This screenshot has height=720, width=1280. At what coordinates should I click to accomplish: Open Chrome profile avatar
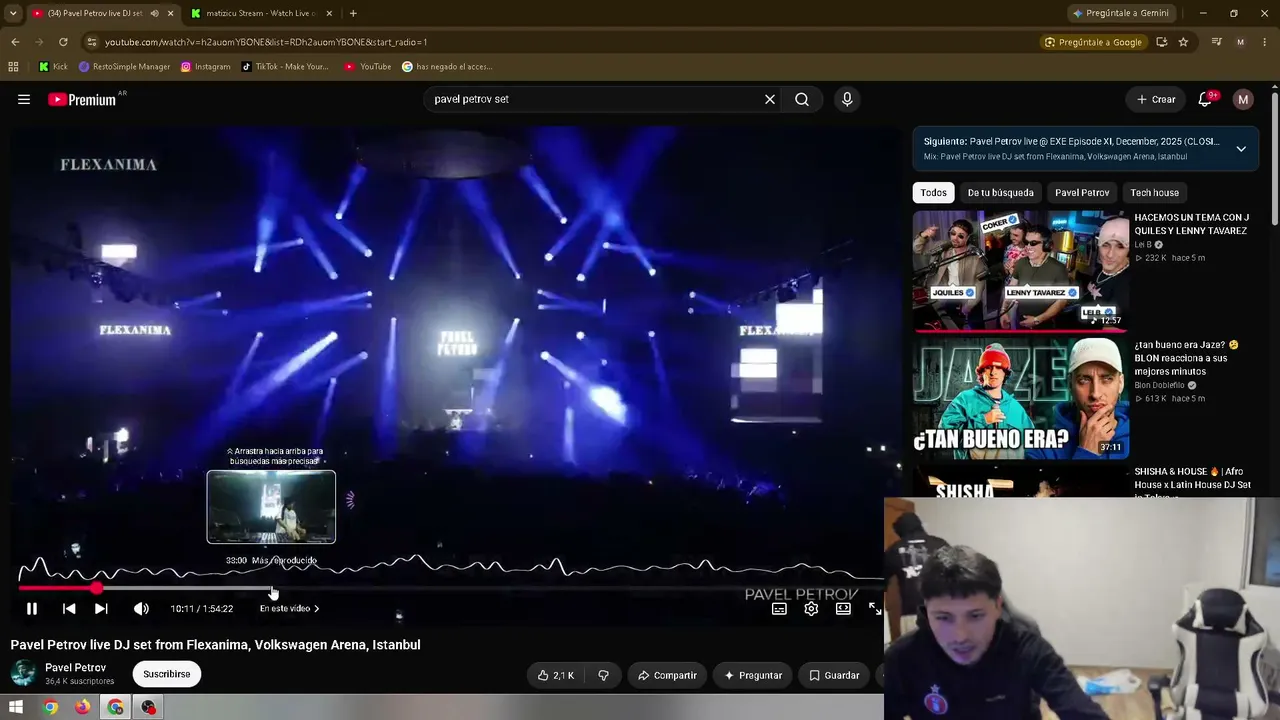coord(1240,42)
